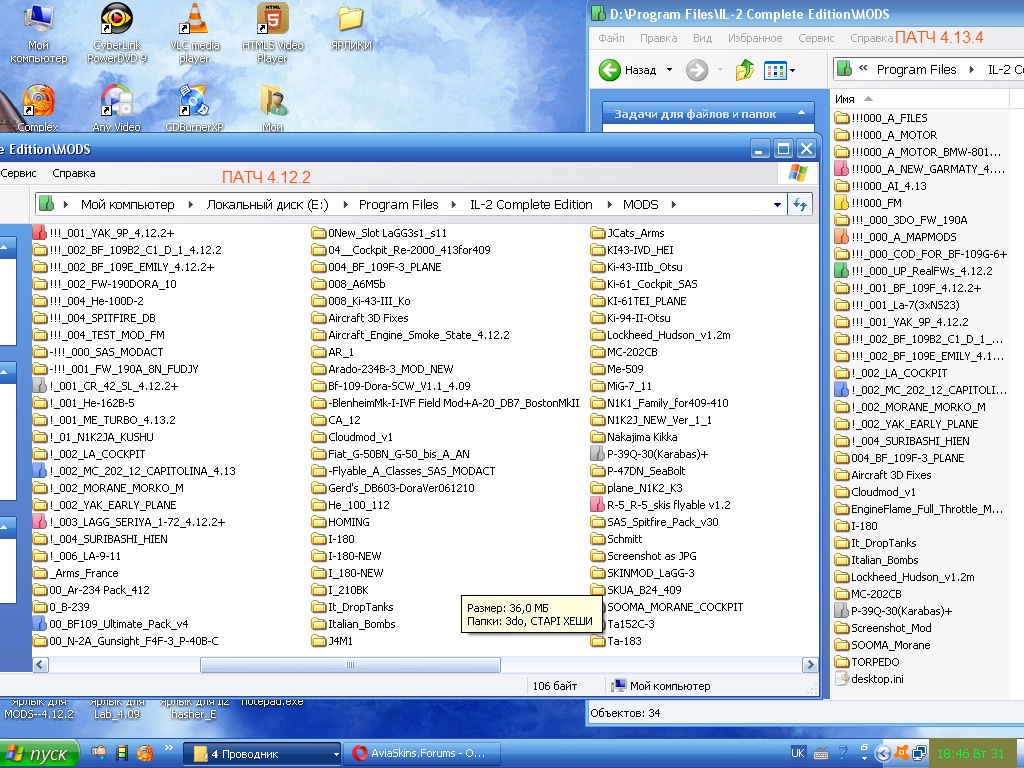This screenshot has width=1024, height=768.
Task: Select pink folder R-5_R-5_skis flyable v1.2
Action: click(660, 505)
